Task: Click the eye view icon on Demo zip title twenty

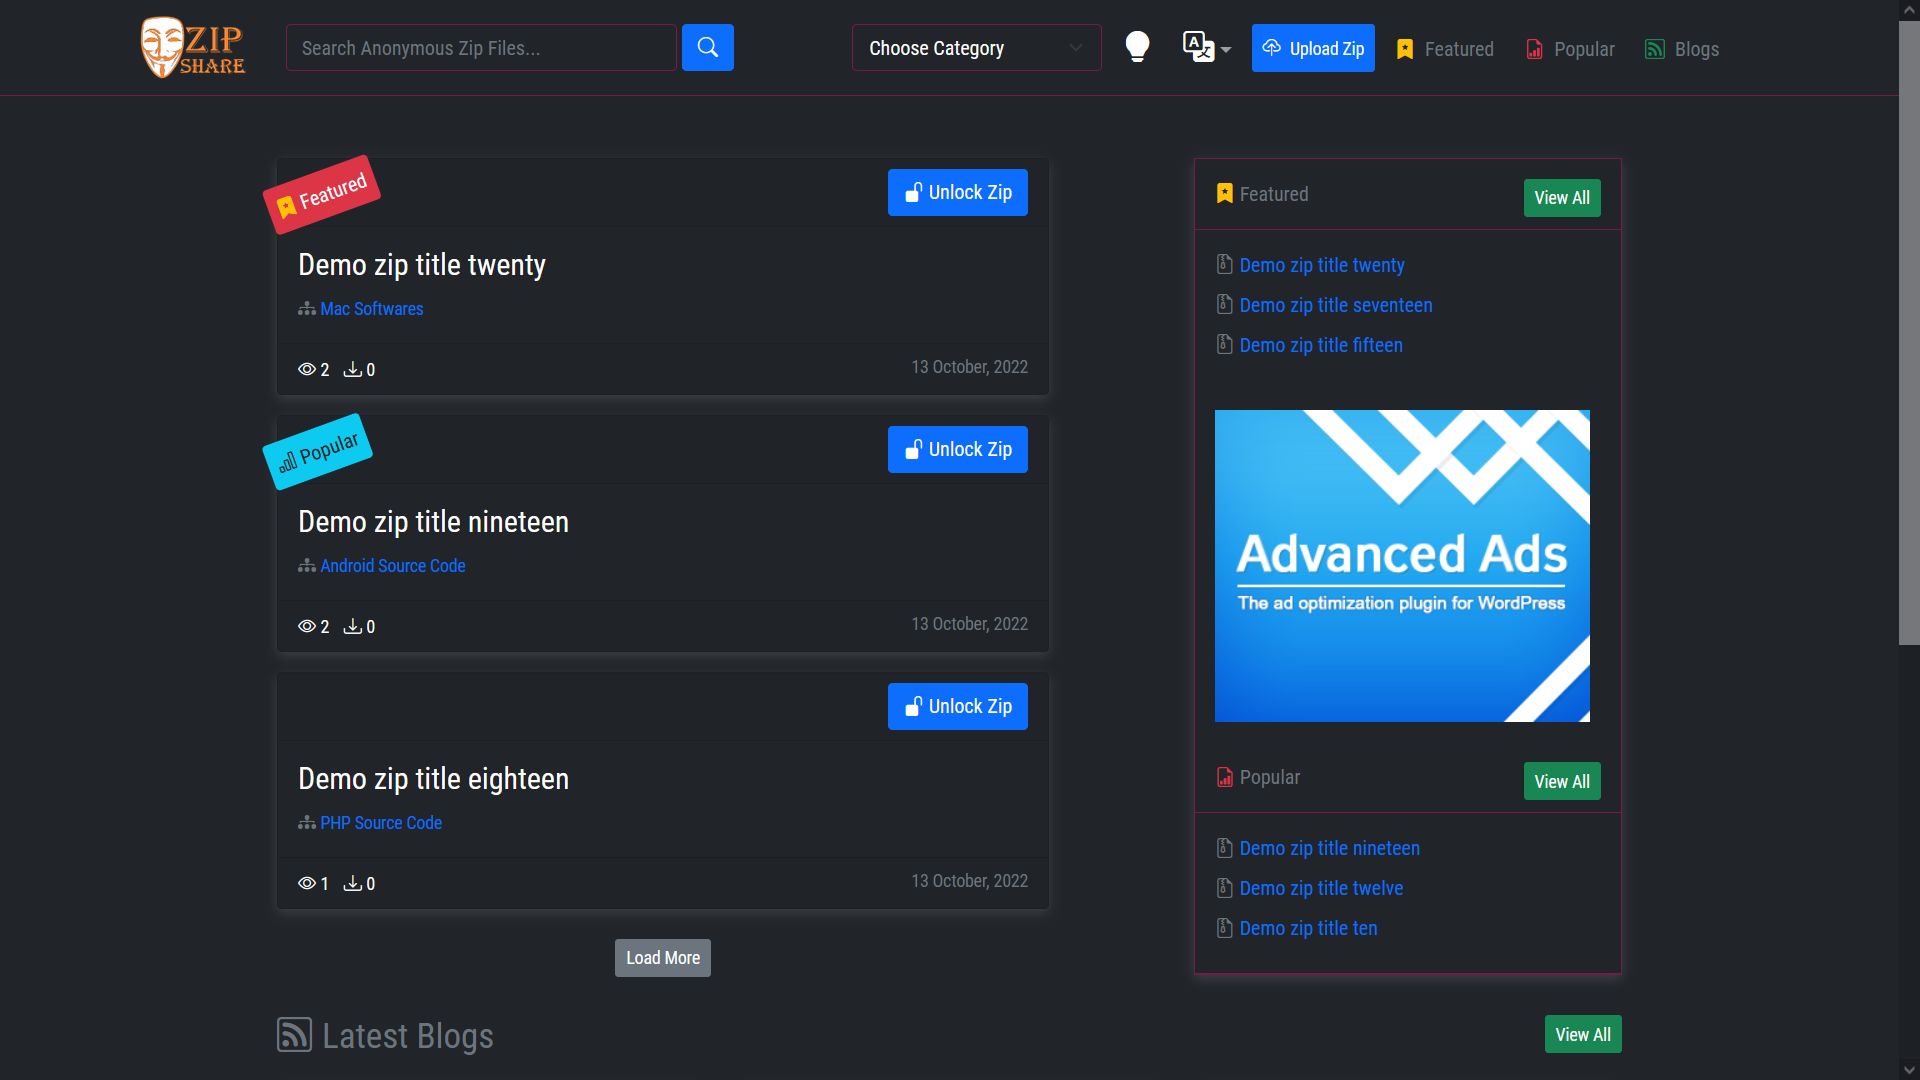Action: (x=306, y=369)
